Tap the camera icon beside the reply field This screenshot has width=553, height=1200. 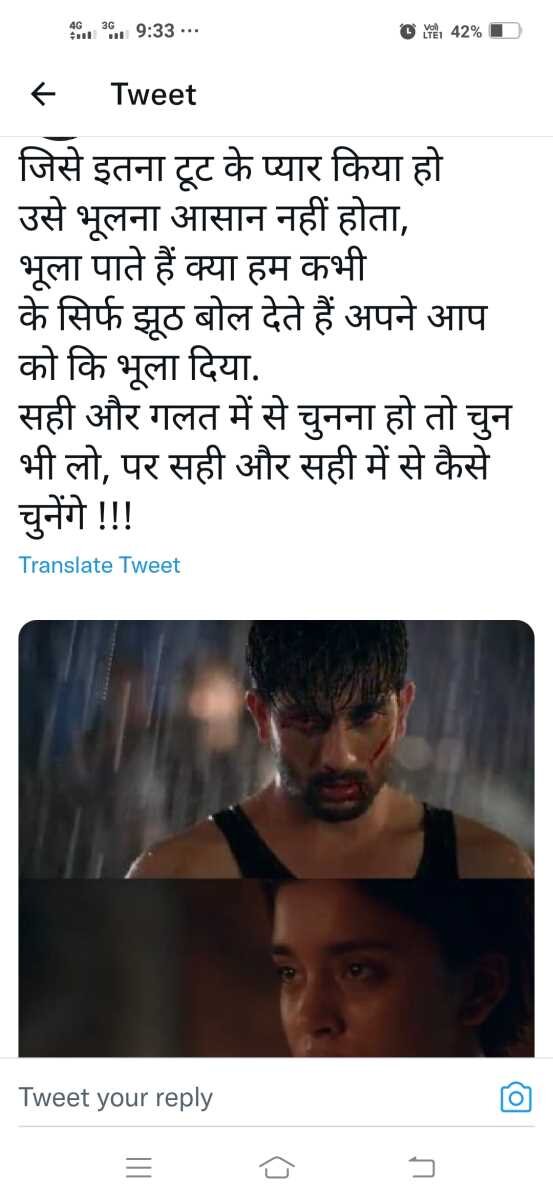[514, 1097]
